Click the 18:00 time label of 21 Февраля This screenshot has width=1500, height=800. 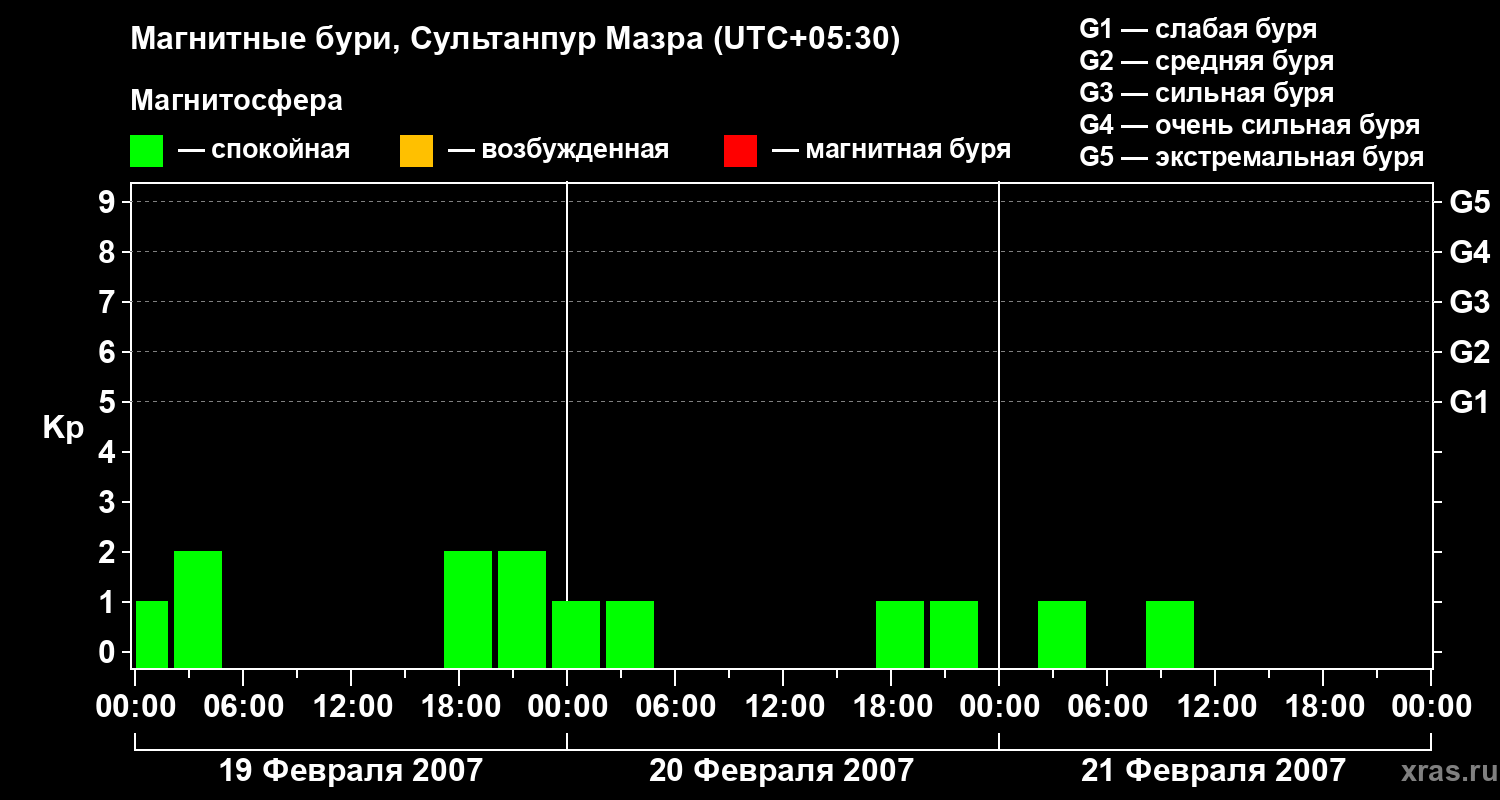(x=1323, y=707)
